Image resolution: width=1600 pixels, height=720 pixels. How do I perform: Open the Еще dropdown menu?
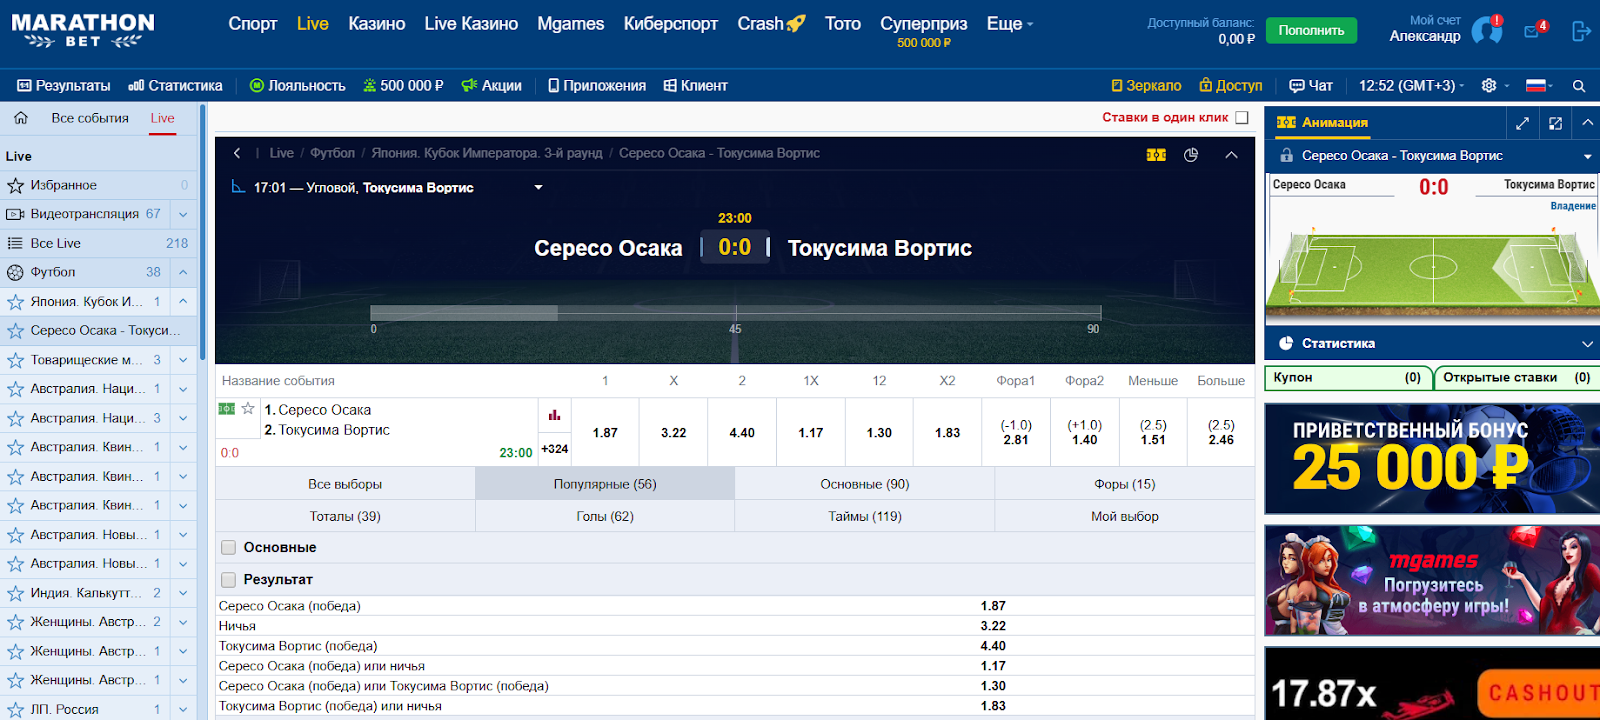click(x=1009, y=23)
